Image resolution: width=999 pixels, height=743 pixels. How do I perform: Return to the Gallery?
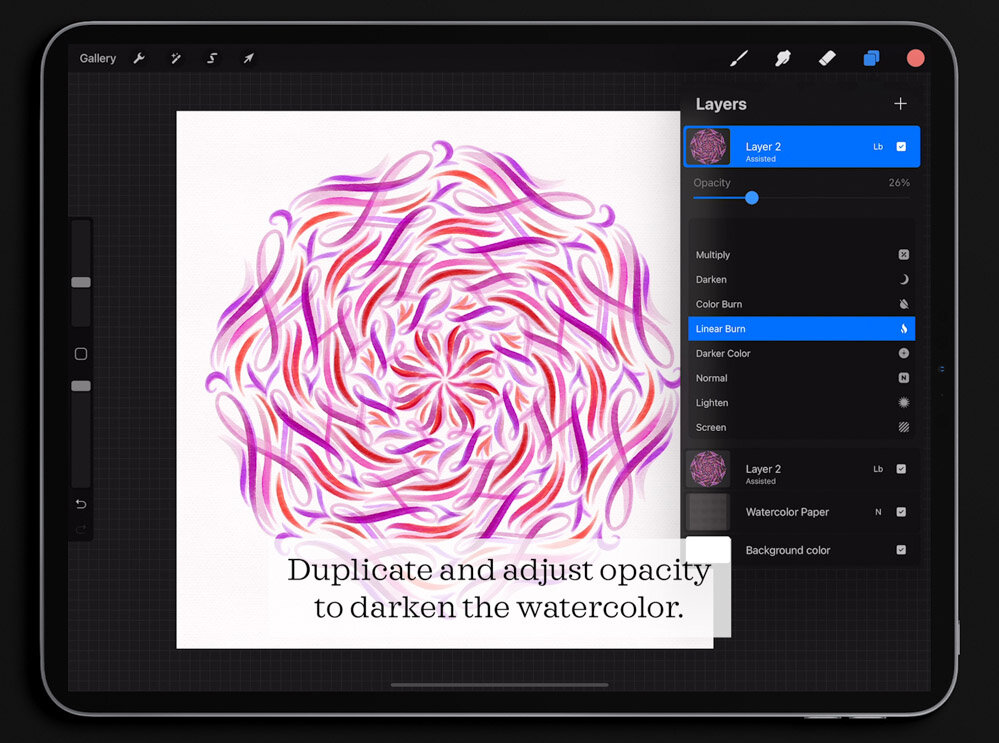(x=98, y=58)
